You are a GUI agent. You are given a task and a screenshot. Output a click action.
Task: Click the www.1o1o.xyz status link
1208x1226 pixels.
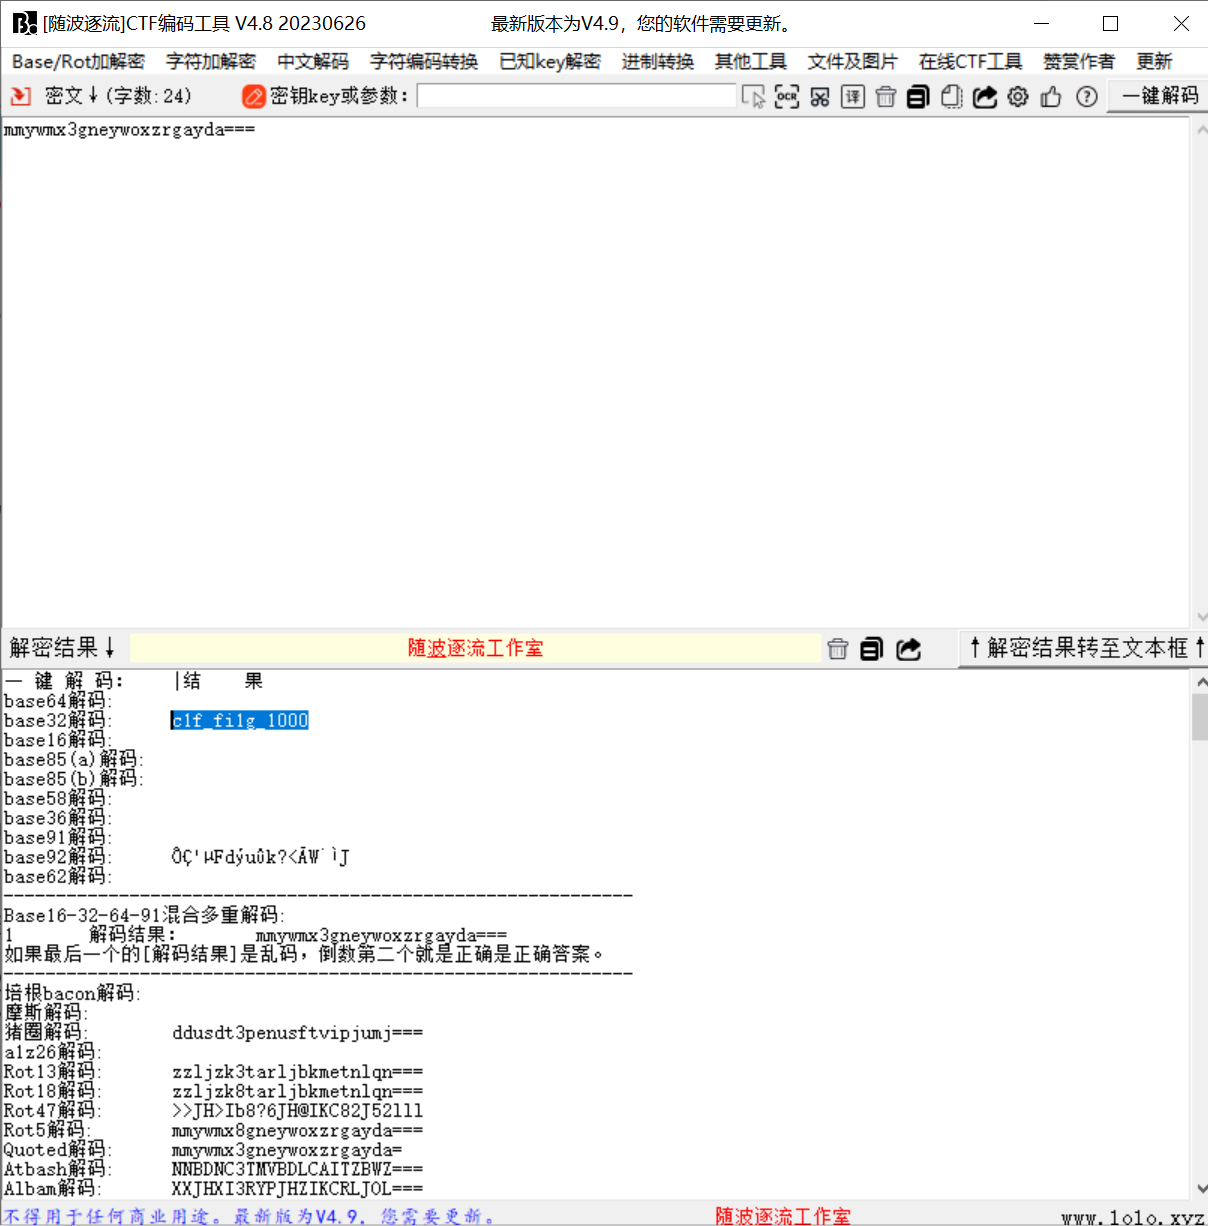(x=1132, y=1217)
